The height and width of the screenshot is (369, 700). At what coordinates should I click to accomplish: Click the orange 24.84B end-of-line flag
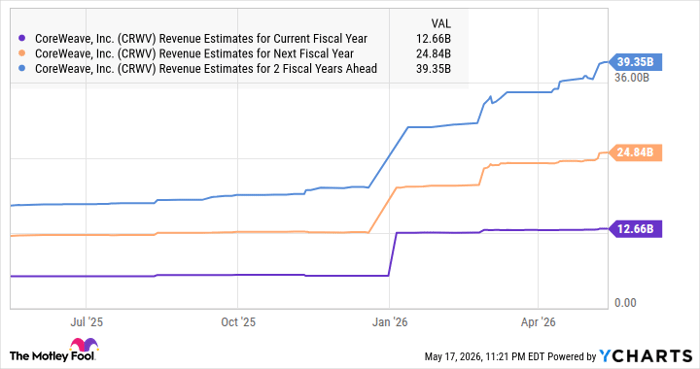(635, 153)
